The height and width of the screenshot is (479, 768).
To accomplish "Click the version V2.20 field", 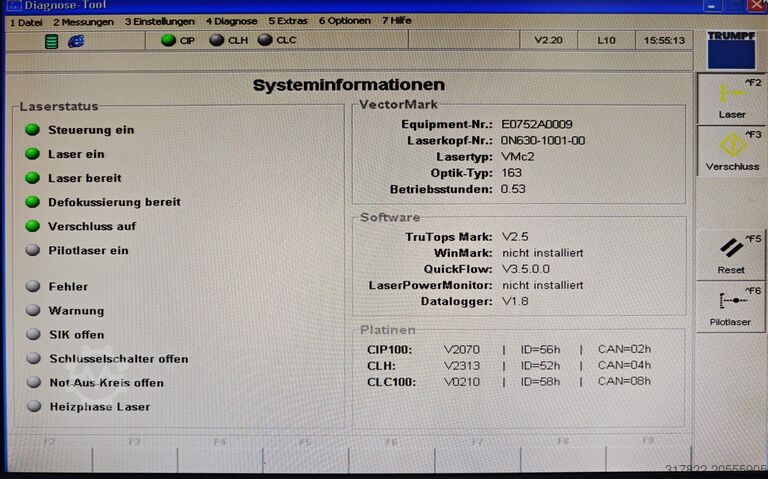I will click(x=549, y=40).
